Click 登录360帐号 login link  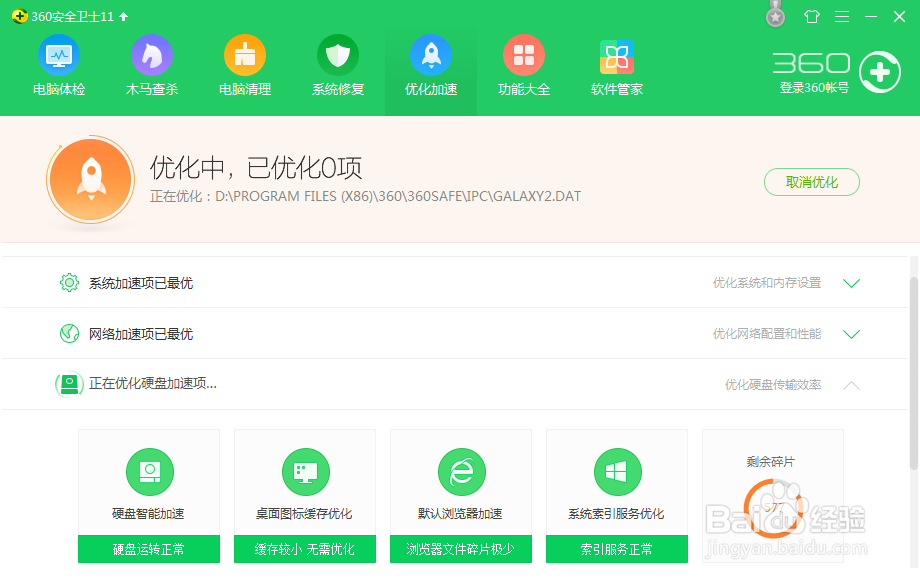(x=814, y=88)
